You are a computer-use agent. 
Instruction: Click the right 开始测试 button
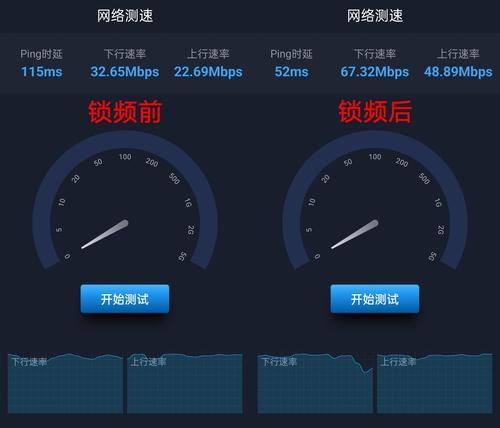[375, 299]
